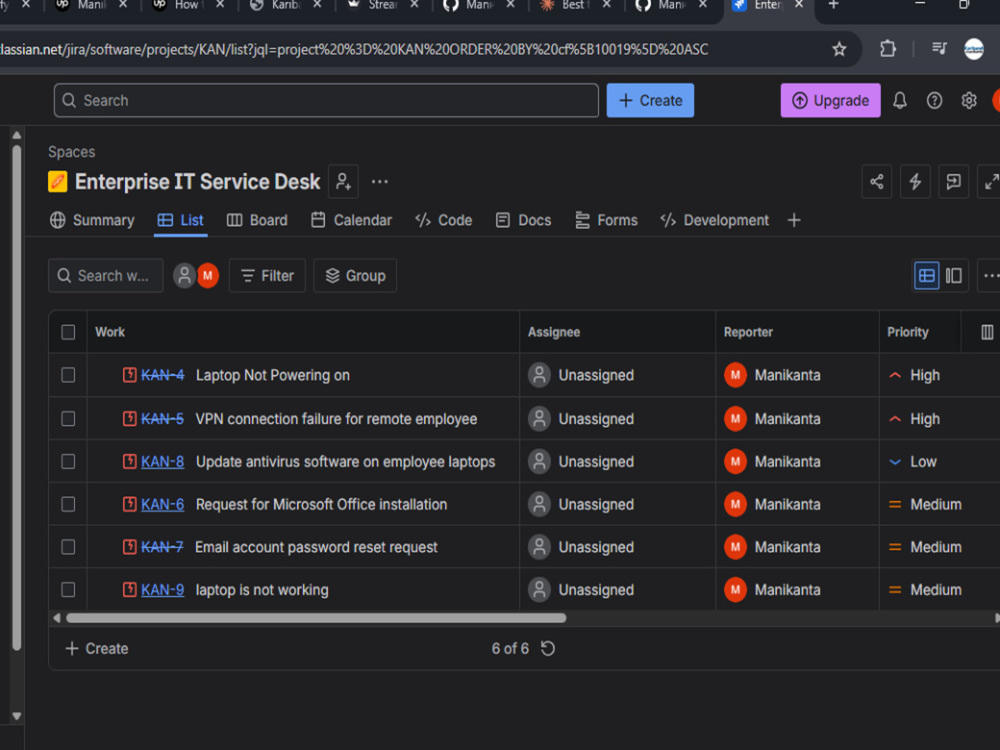Screen dimensions: 1000x750
Task: Click the top Search field
Action: pos(326,100)
